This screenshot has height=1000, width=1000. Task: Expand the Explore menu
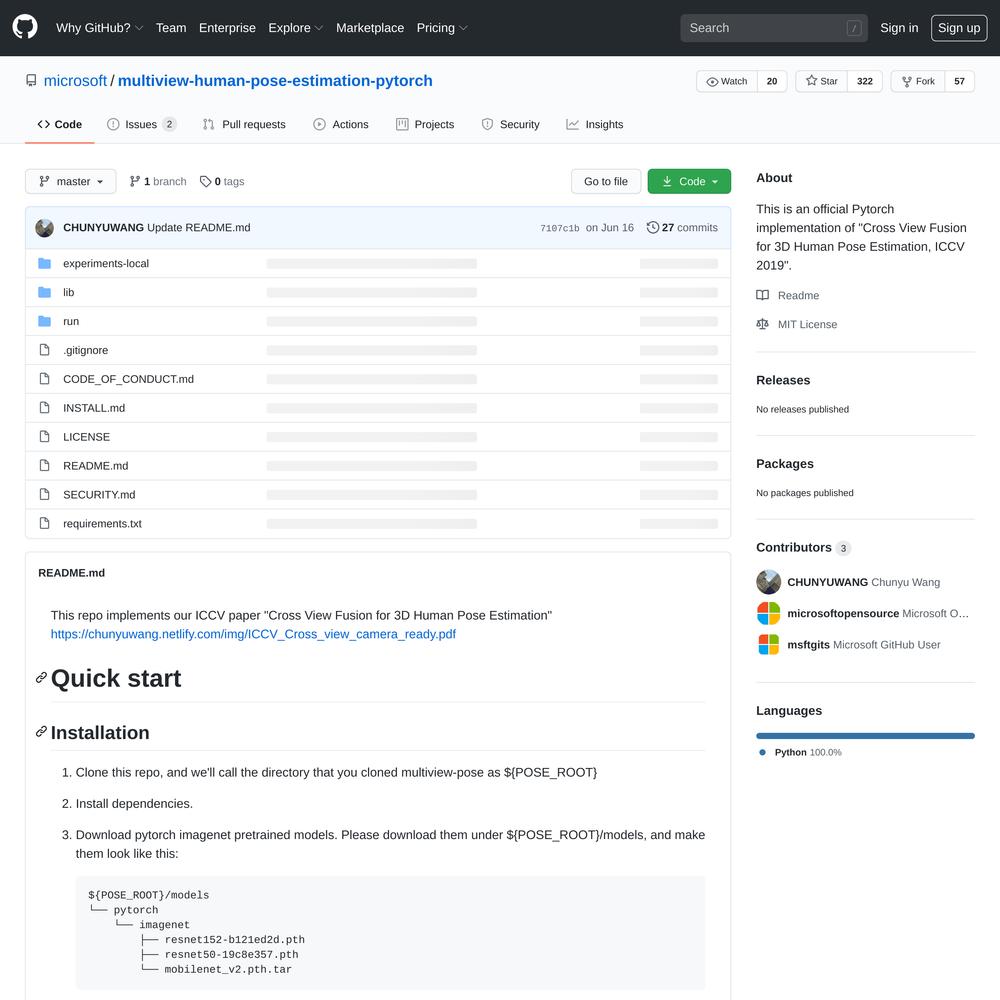tap(296, 28)
